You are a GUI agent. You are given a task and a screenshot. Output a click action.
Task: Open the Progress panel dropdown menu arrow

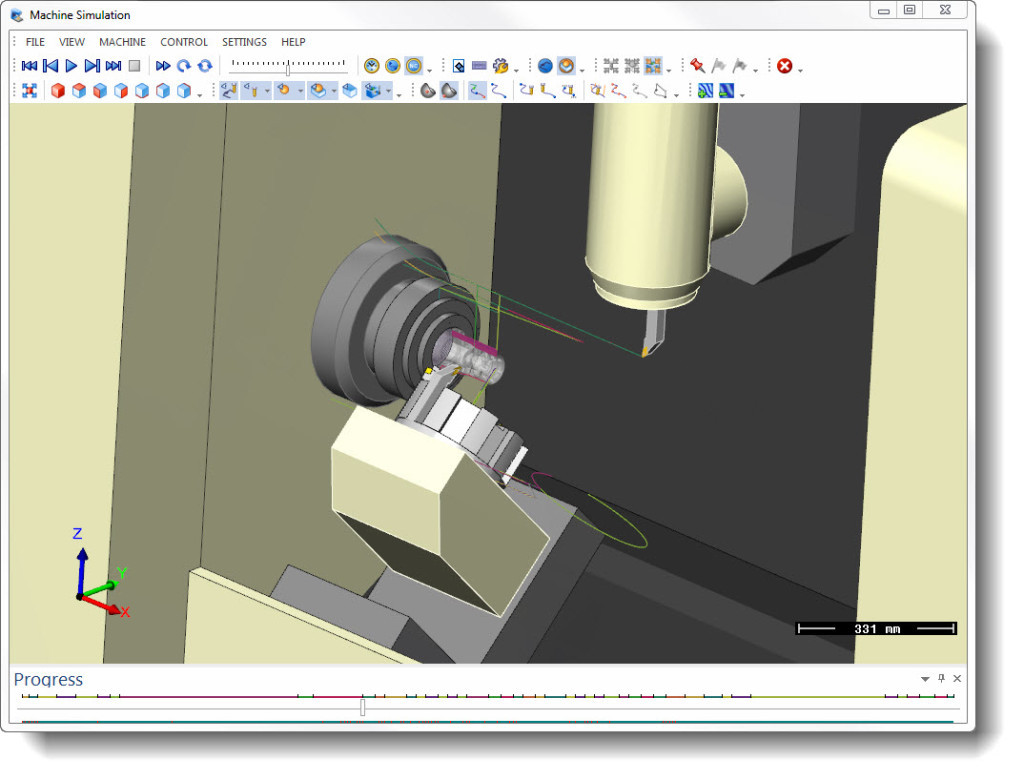[924, 678]
